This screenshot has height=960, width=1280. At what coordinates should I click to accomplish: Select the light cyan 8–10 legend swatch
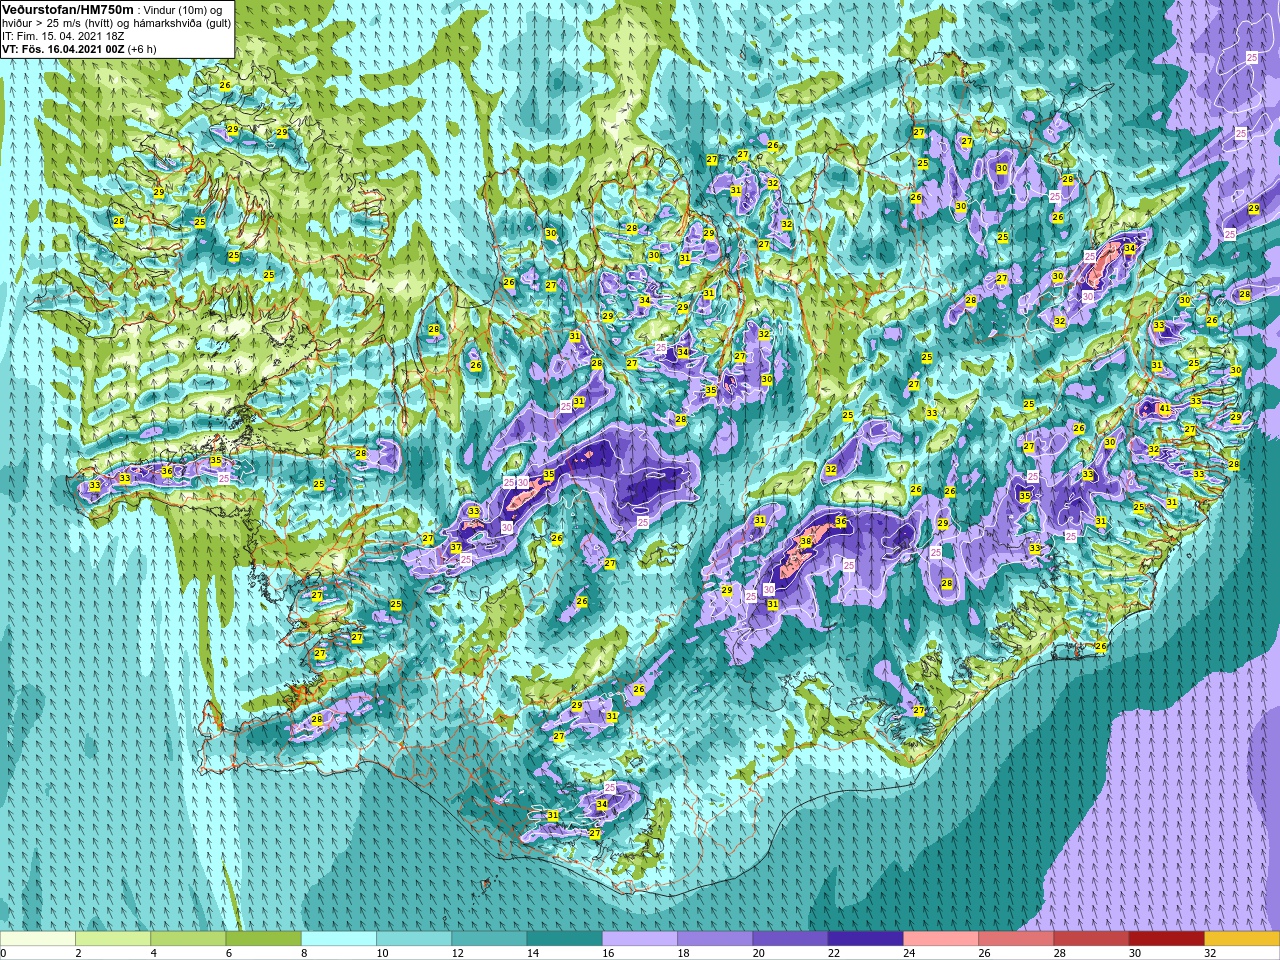pyautogui.click(x=339, y=938)
